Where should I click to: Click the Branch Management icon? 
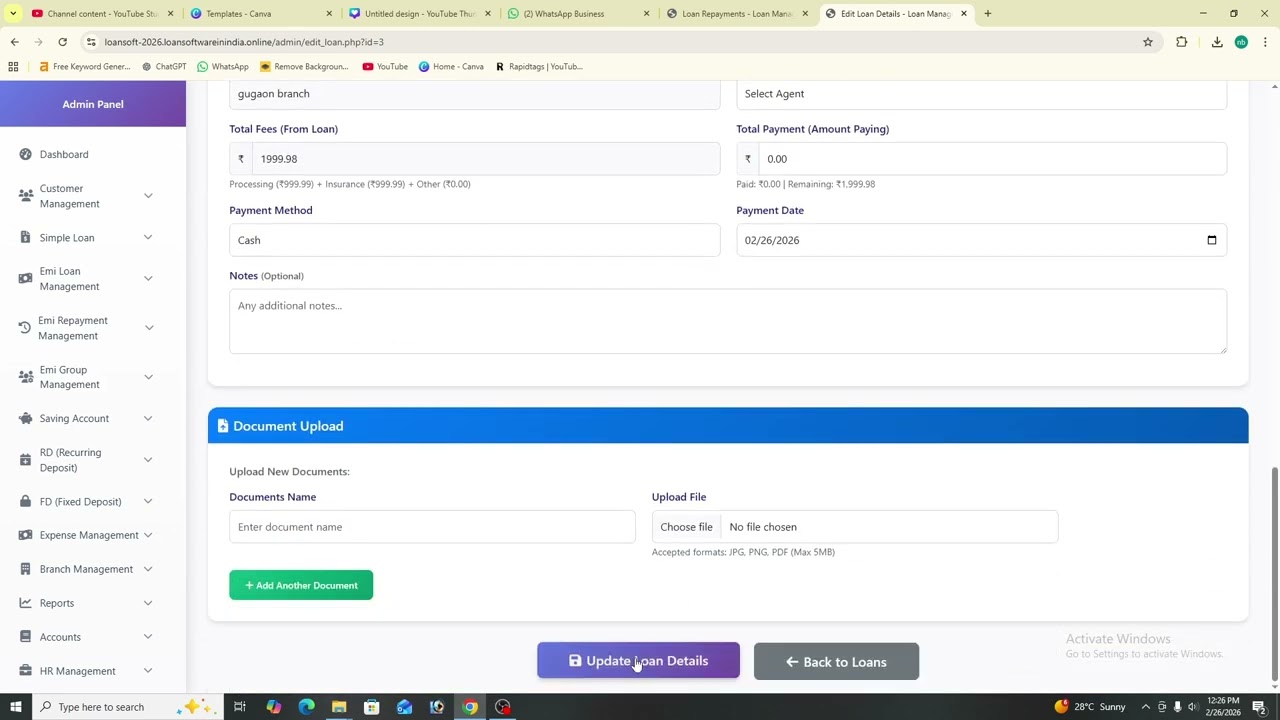tap(25, 569)
